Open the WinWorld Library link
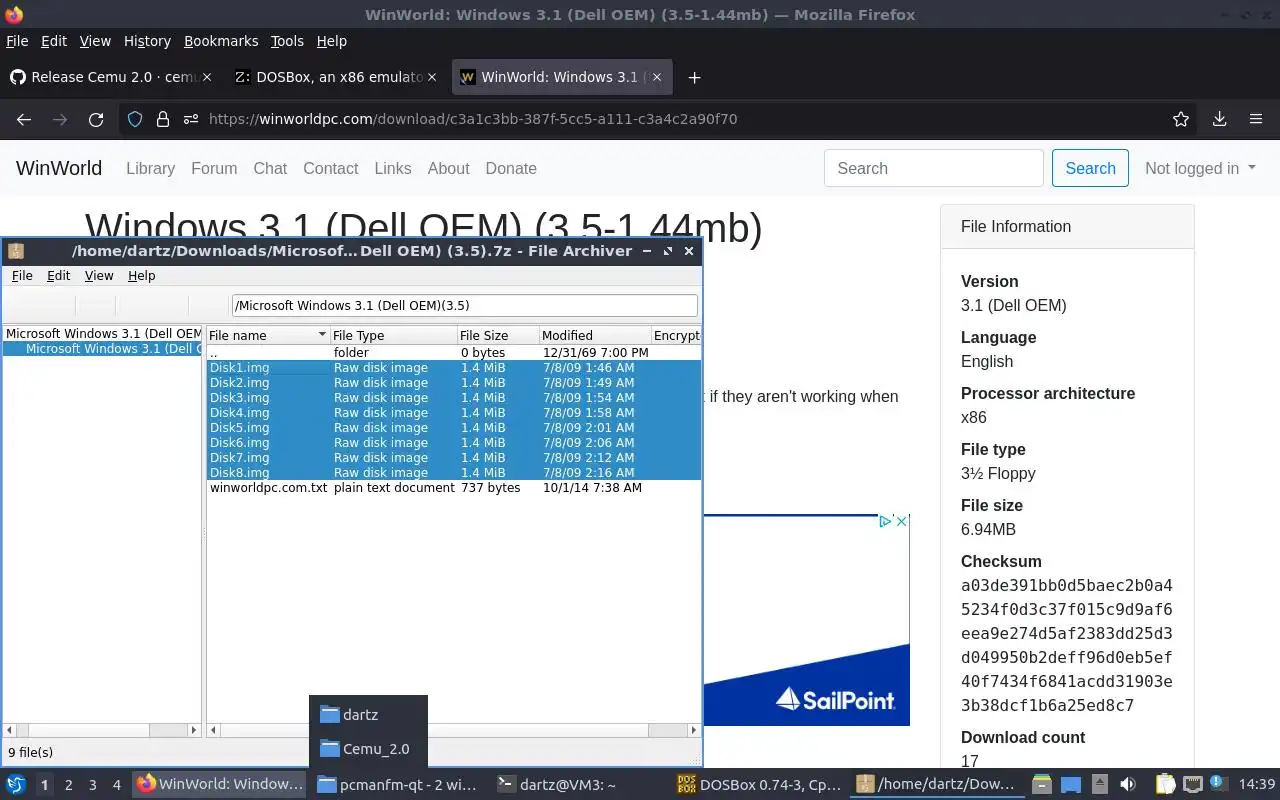1280x800 pixels. pyautogui.click(x=150, y=168)
